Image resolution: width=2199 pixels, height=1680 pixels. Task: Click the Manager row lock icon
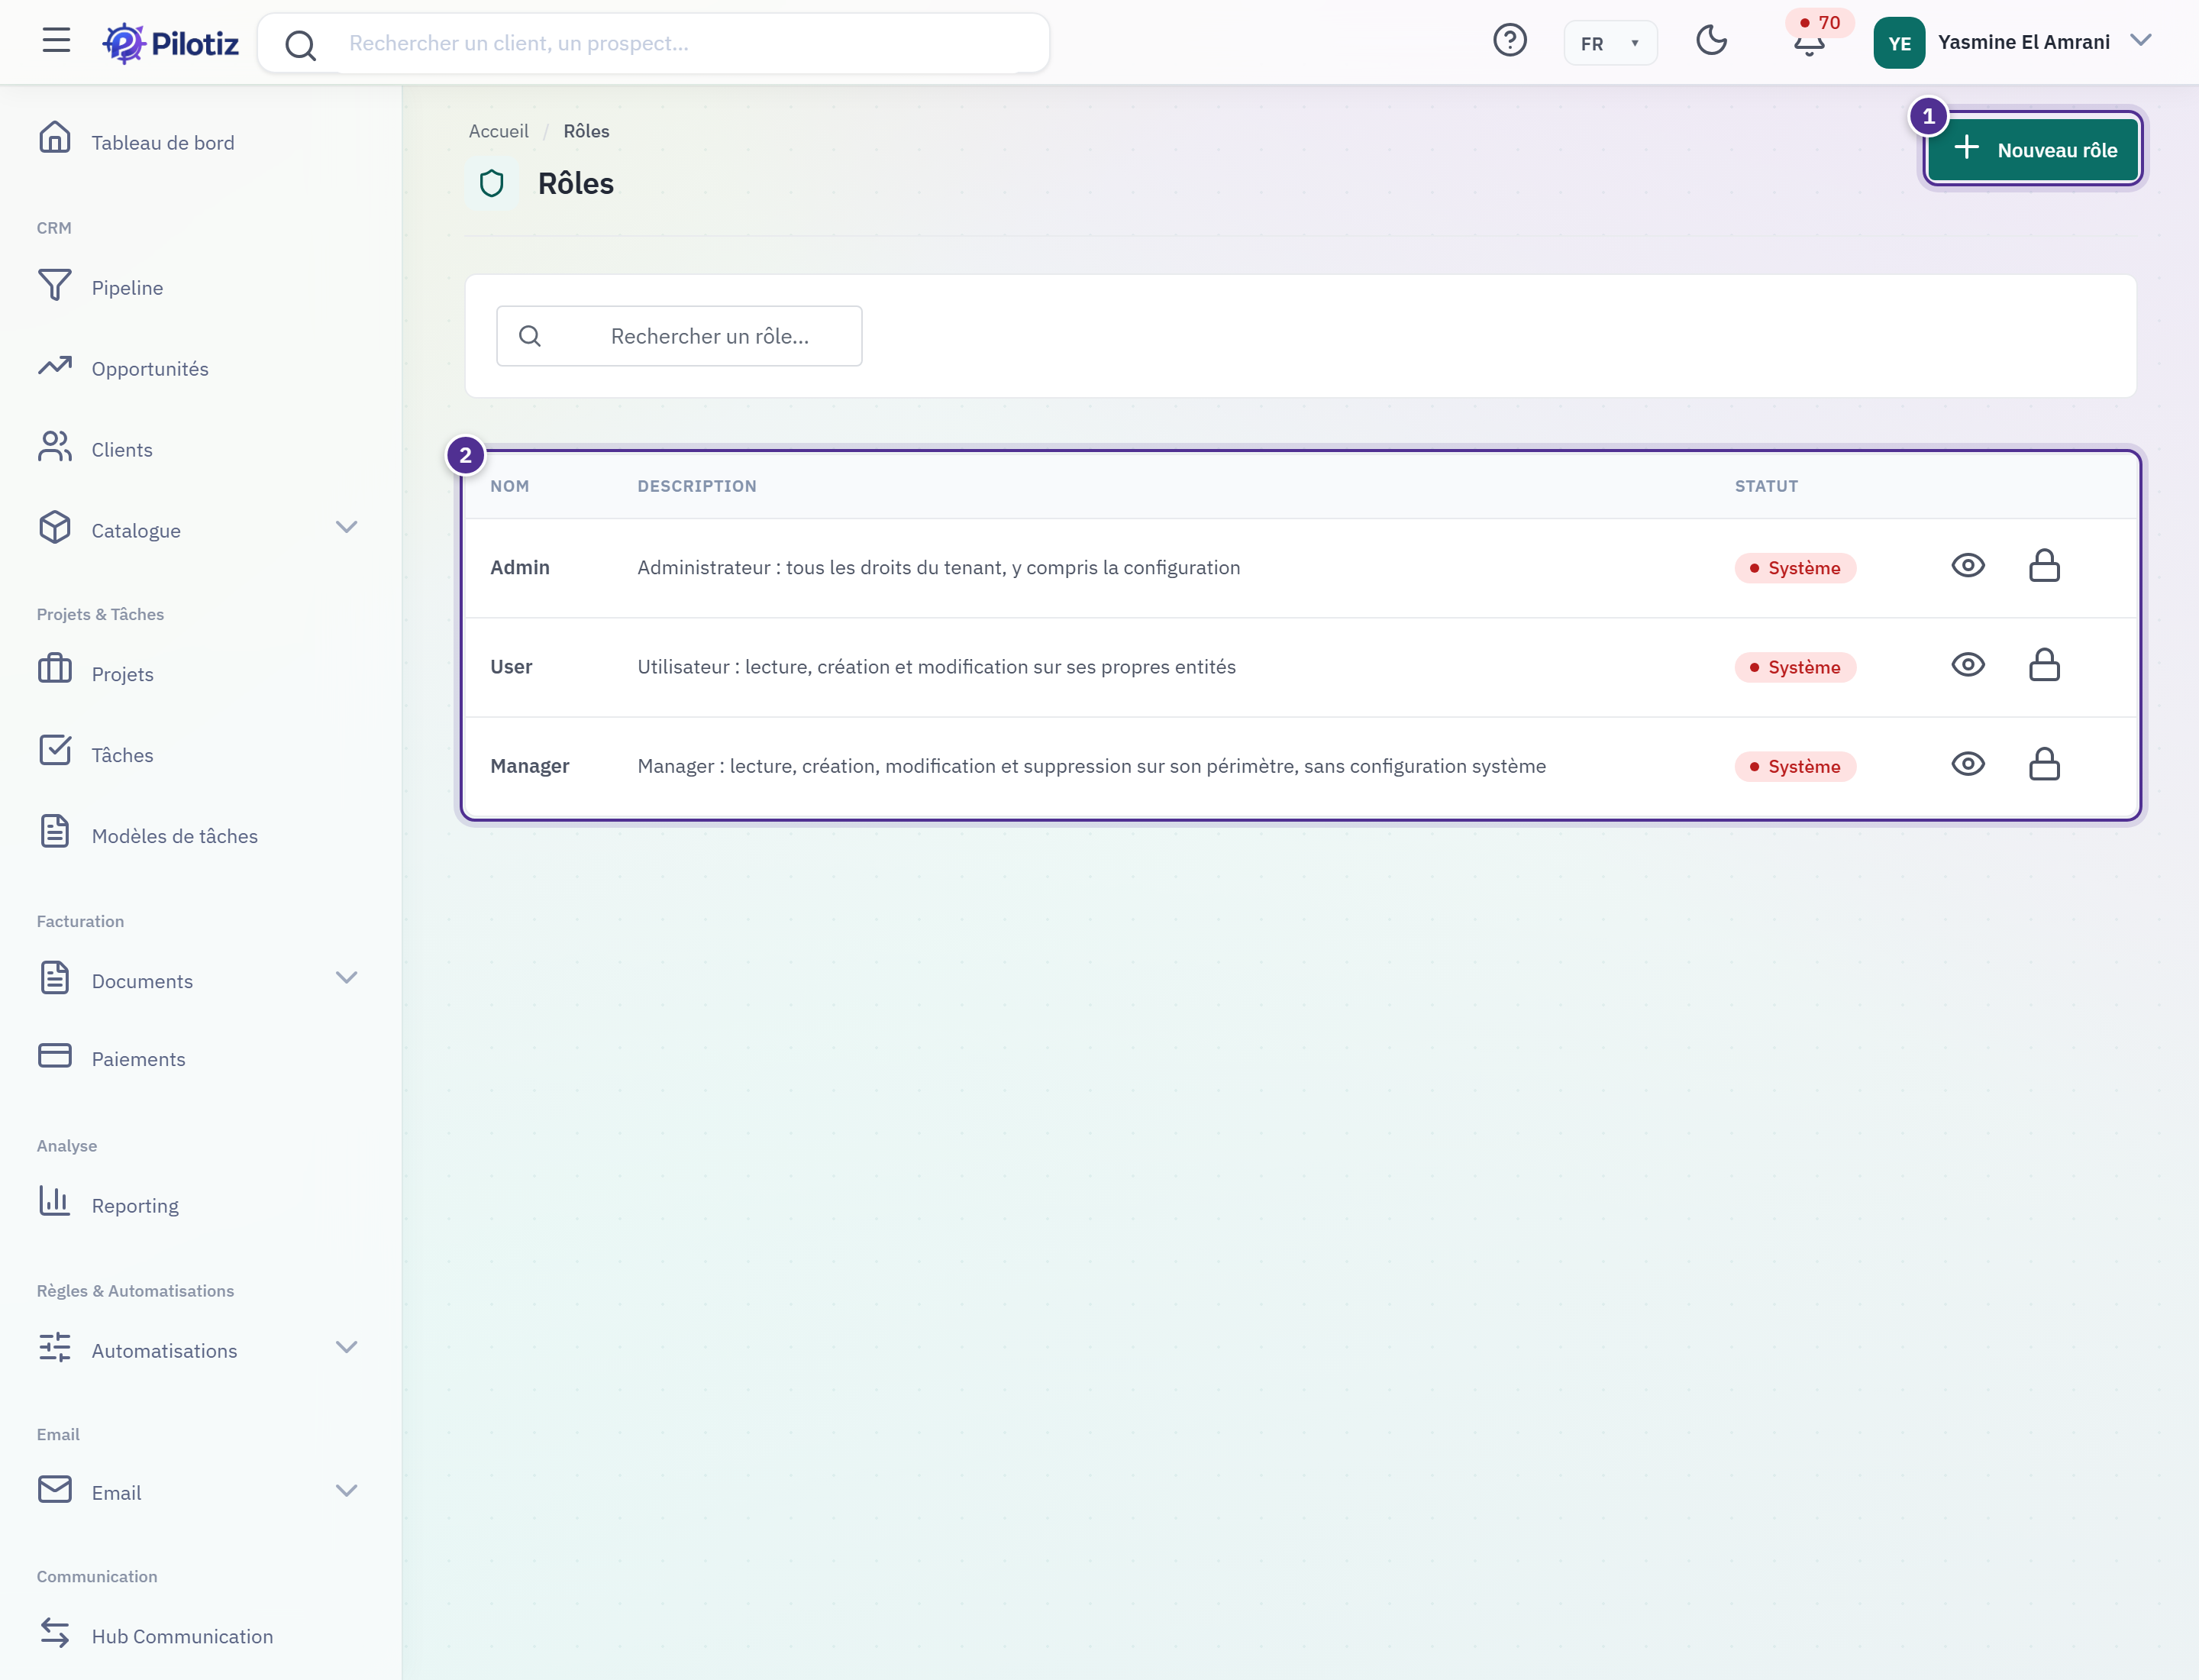[x=2044, y=764]
